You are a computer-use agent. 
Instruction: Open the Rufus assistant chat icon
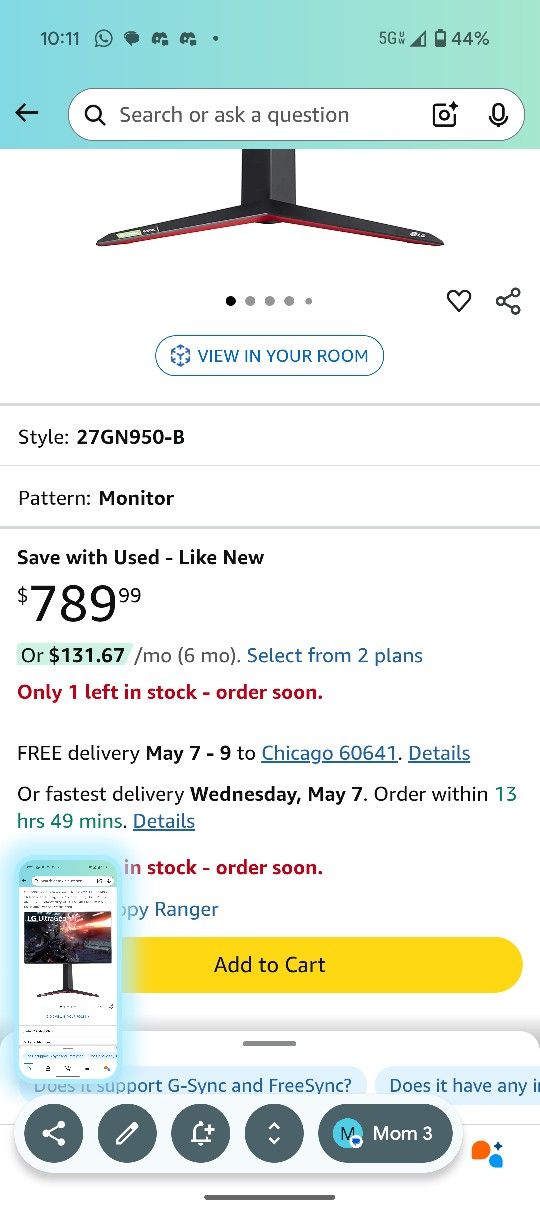point(488,1153)
